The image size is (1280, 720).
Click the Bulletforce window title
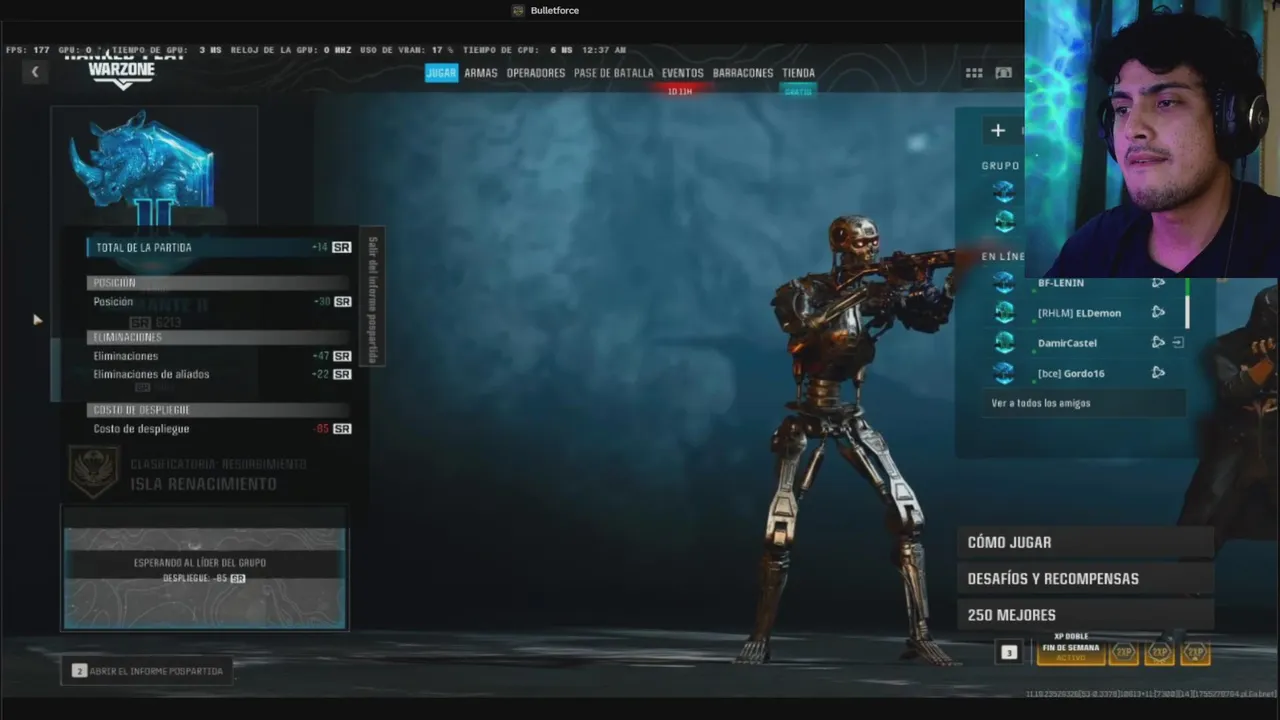pos(554,11)
